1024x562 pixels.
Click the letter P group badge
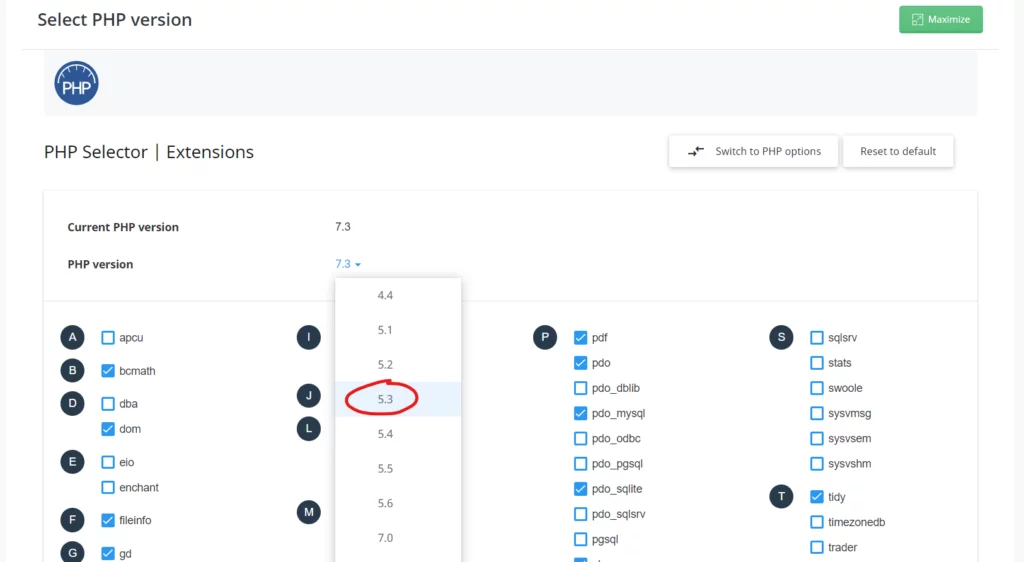pos(545,337)
